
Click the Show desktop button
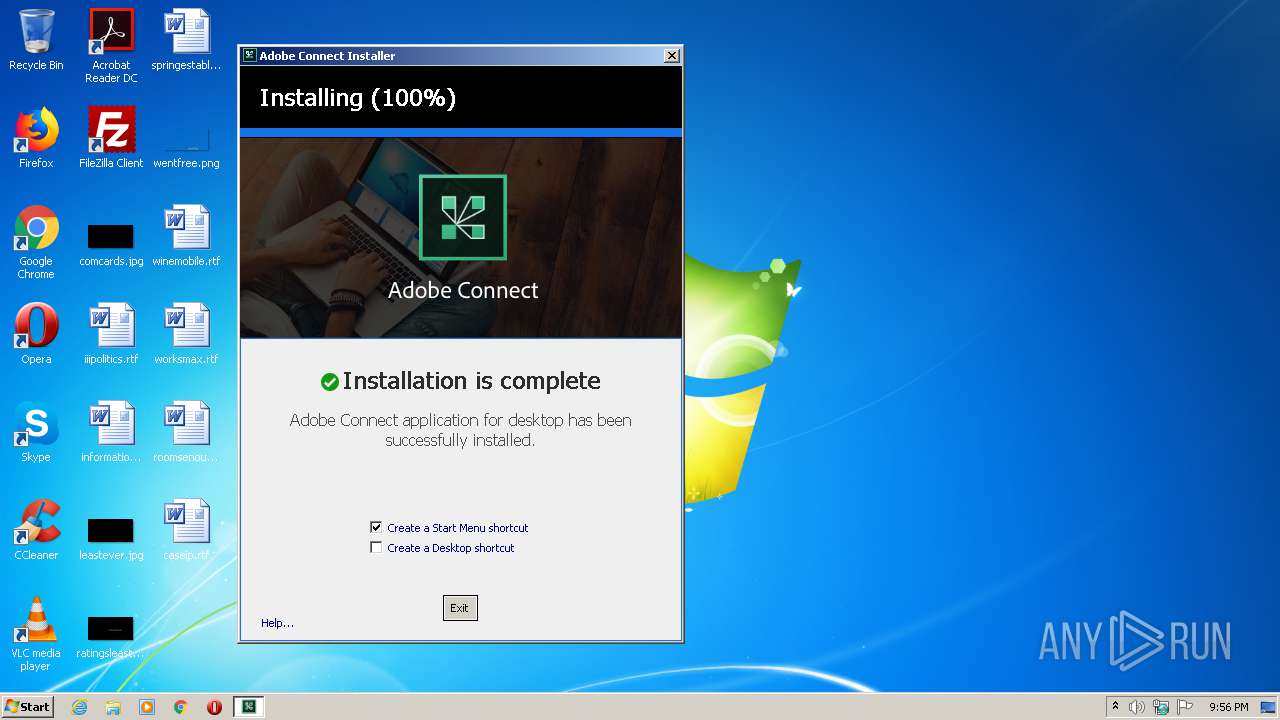pyautogui.click(x=1269, y=707)
